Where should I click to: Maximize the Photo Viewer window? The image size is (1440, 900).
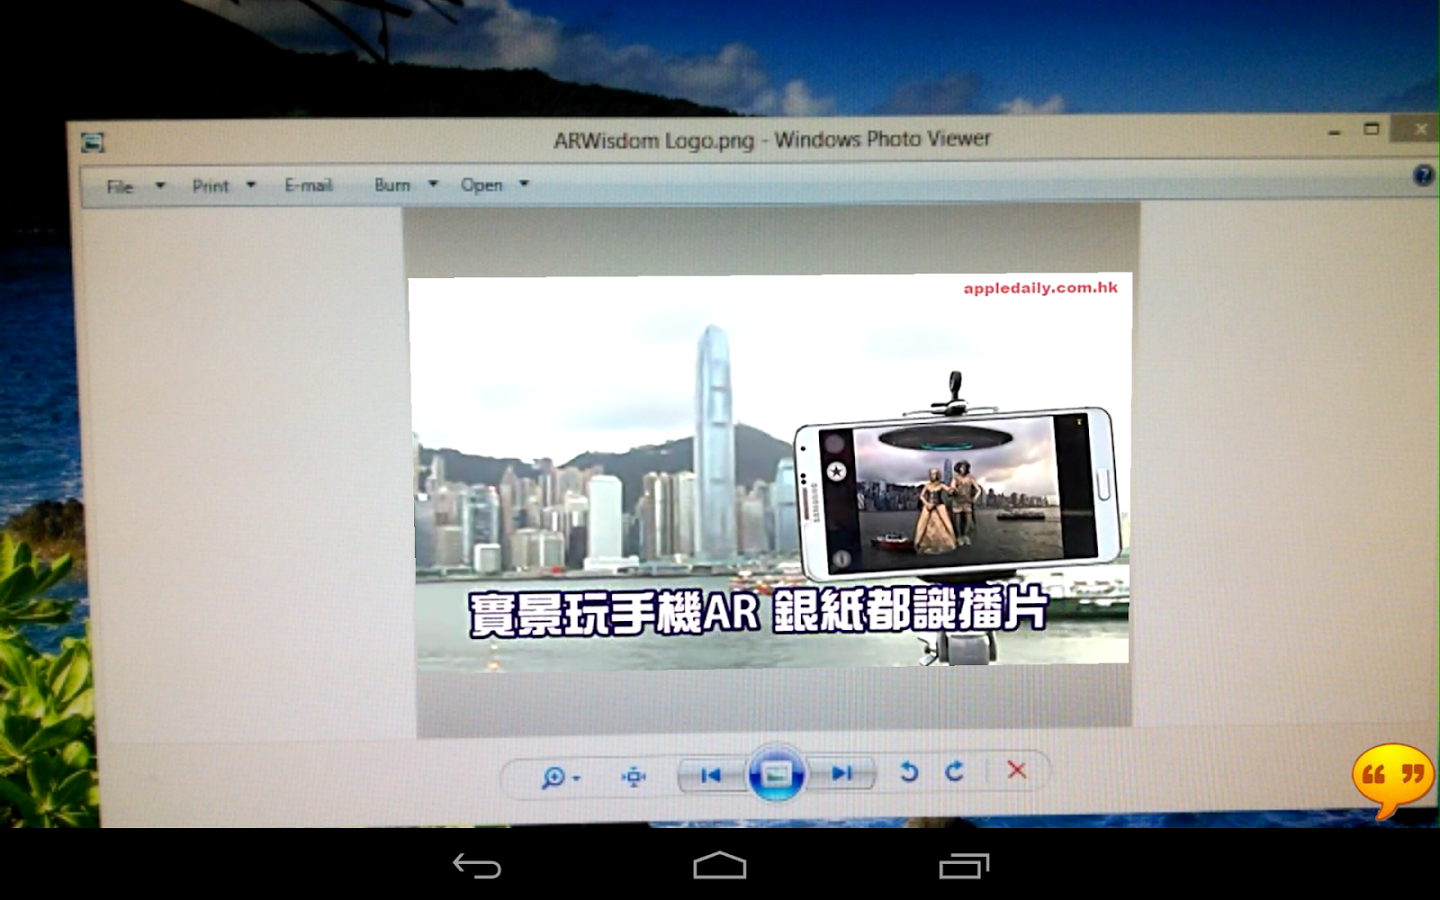[x=1372, y=129]
